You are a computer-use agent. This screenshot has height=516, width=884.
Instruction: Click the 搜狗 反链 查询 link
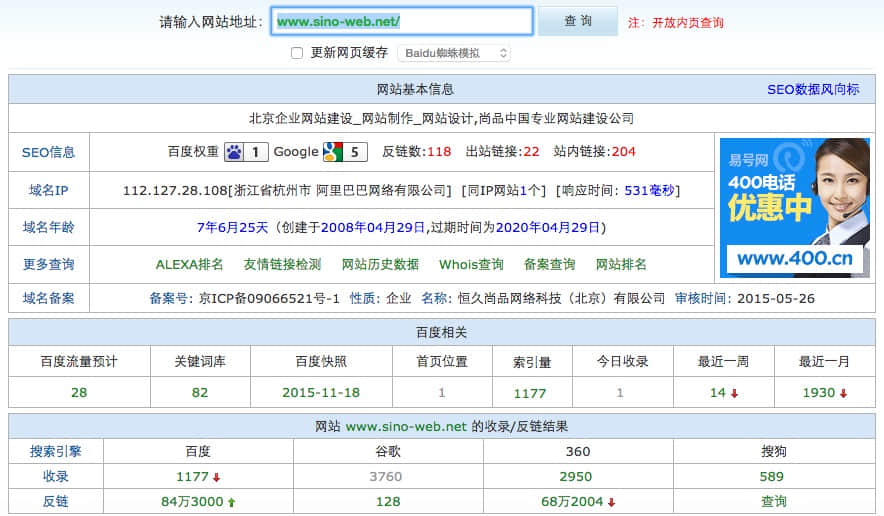coord(774,501)
